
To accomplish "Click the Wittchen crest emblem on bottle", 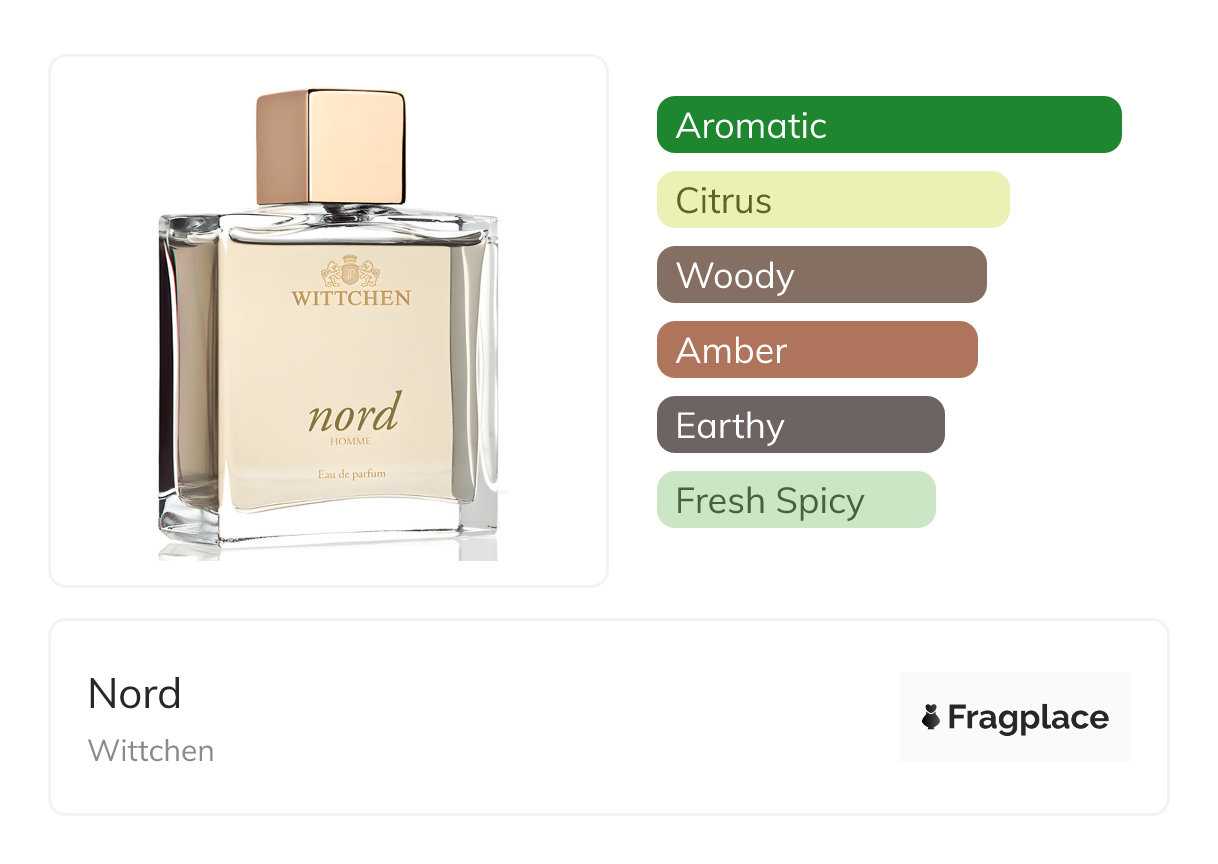I will pyautogui.click(x=350, y=271).
